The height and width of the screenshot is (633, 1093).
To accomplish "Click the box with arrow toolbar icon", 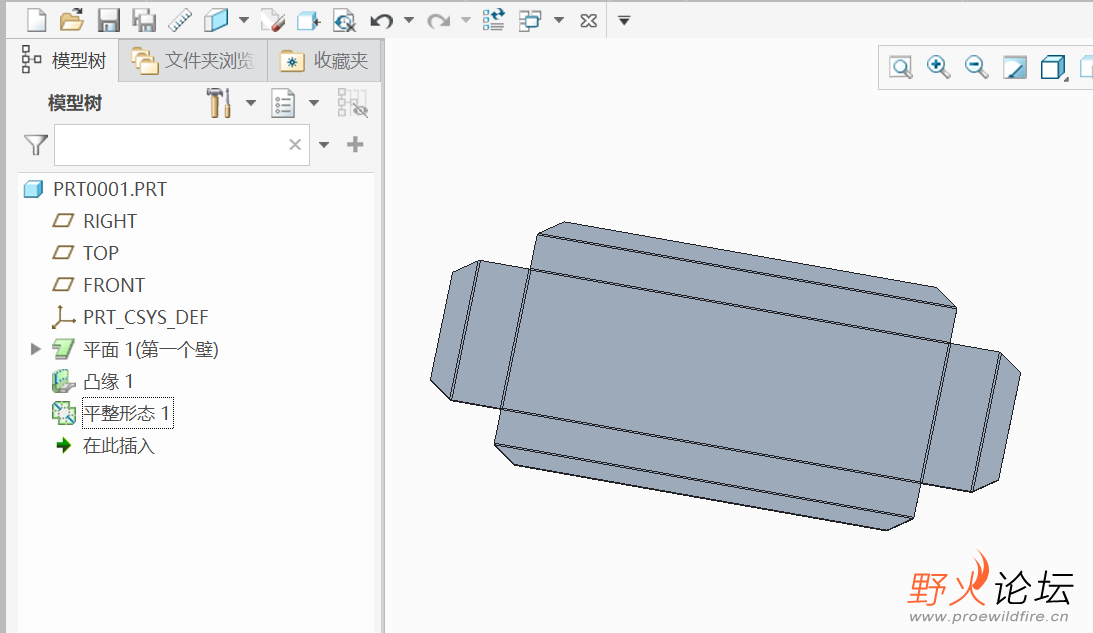I will (308, 21).
